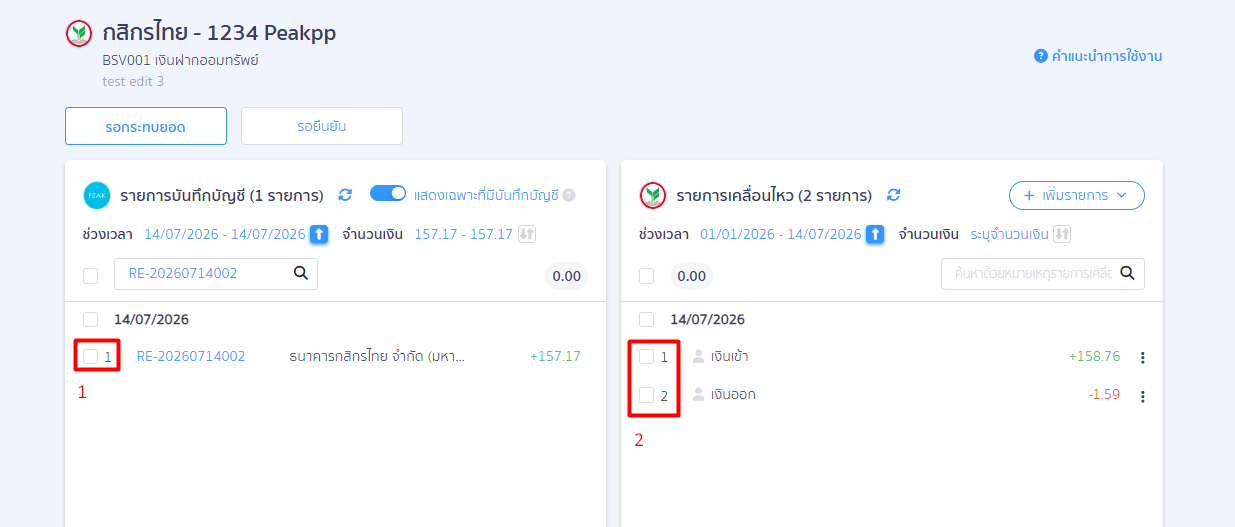
Task: Click the account title กสิกรไทย - 1234 Peakpp
Action: pyautogui.click(x=219, y=33)
